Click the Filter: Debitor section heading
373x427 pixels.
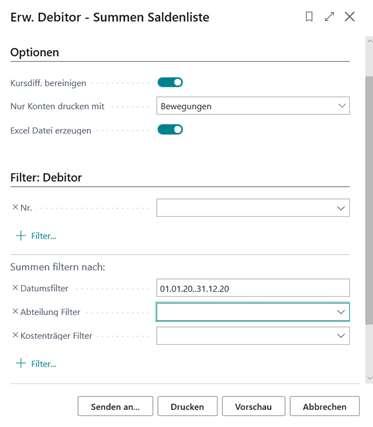46,177
